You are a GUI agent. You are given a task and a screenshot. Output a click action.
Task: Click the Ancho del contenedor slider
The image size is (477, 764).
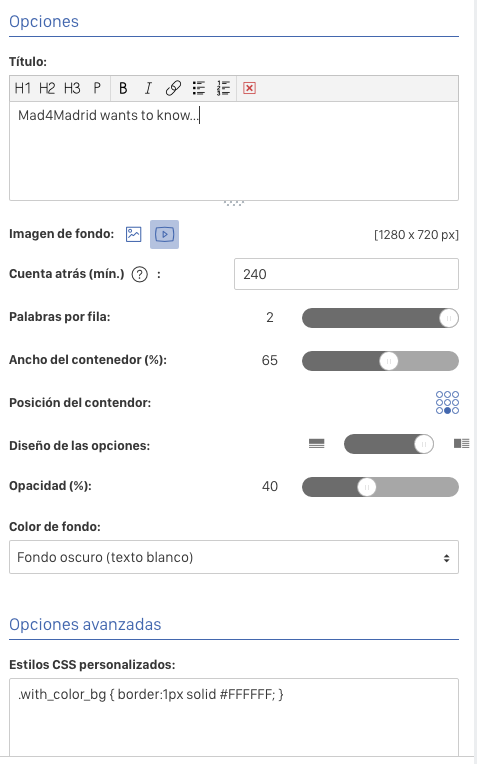coord(380,361)
